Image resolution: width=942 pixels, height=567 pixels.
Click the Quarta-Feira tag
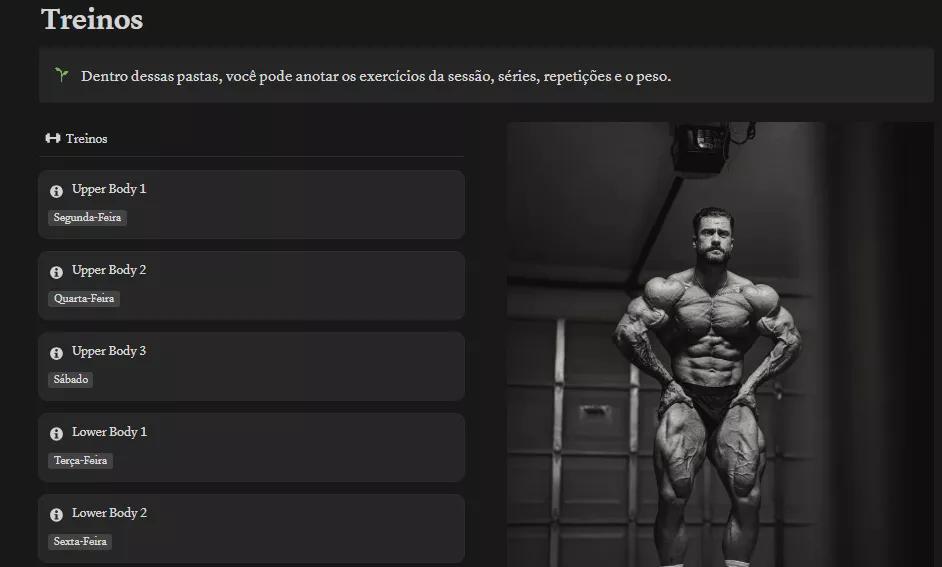[x=84, y=299]
